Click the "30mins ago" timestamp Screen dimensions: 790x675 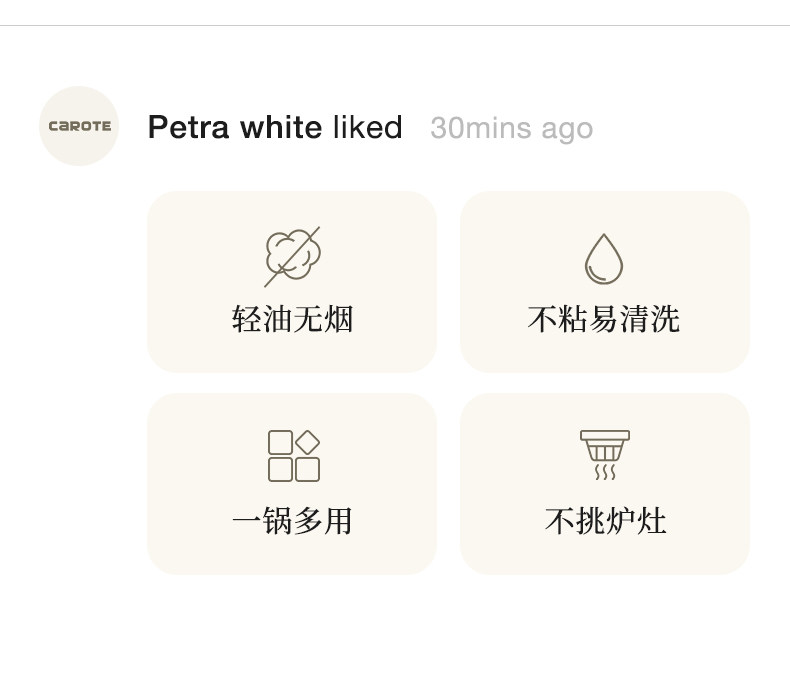pyautogui.click(x=511, y=129)
